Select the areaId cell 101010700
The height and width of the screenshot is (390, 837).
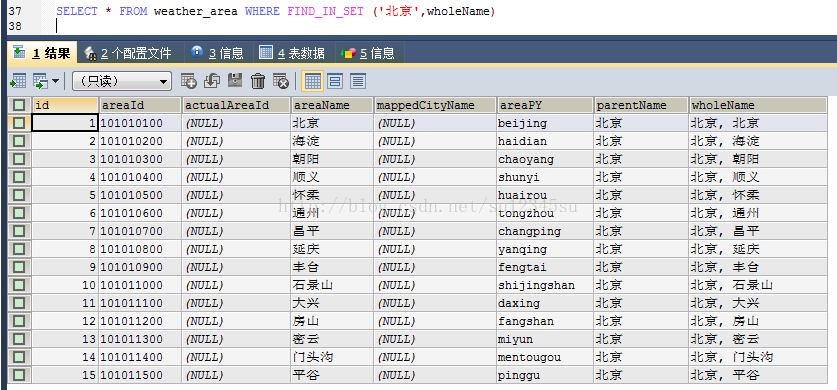140,231
